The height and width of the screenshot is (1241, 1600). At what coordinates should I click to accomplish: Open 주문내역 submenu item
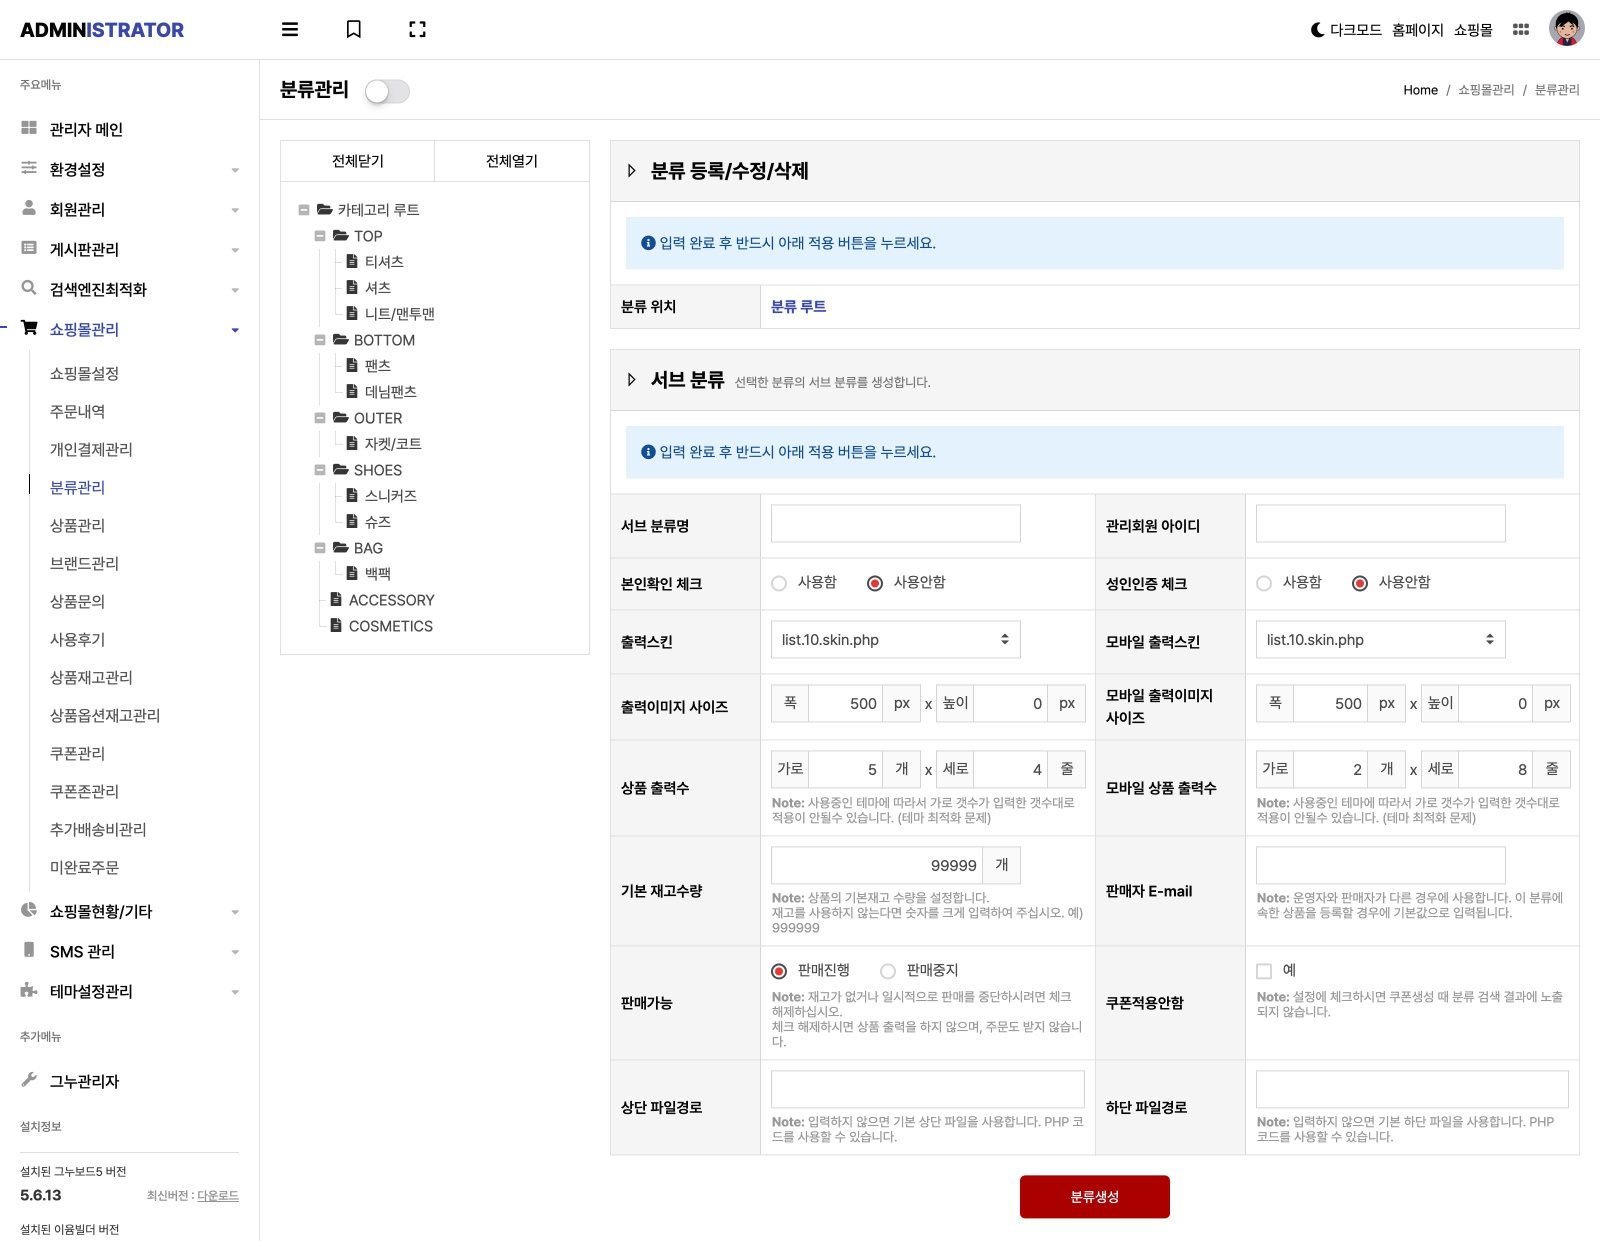77,411
